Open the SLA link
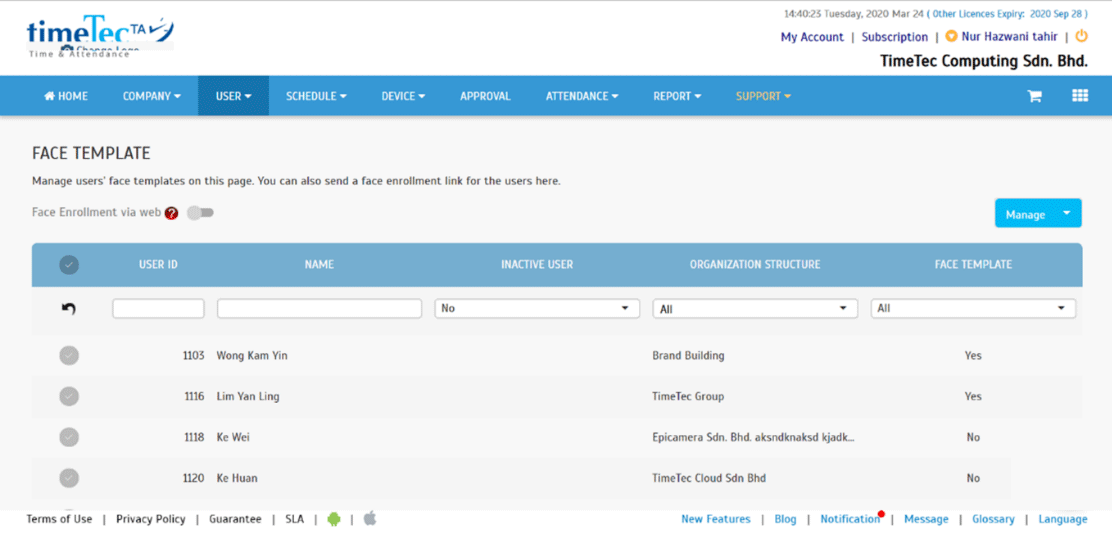This screenshot has height=533, width=1112. [x=294, y=519]
